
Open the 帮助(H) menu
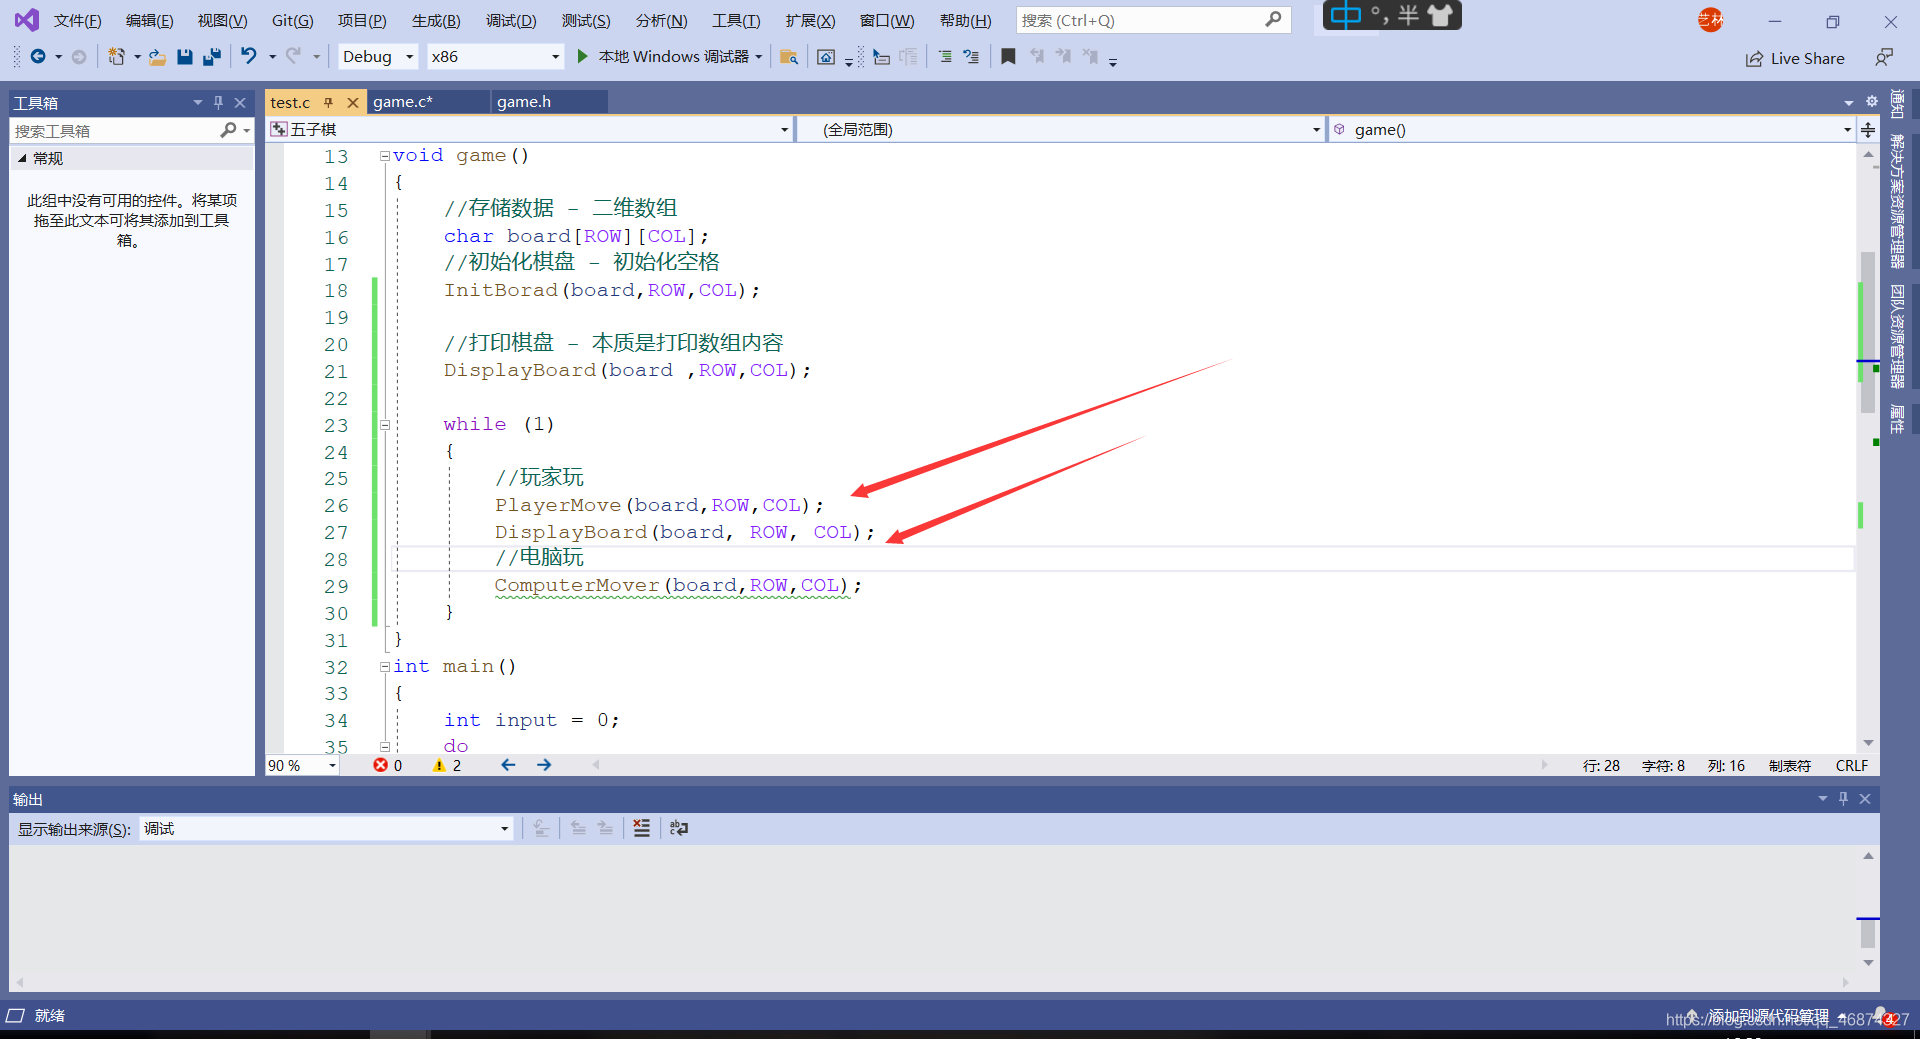coord(965,21)
